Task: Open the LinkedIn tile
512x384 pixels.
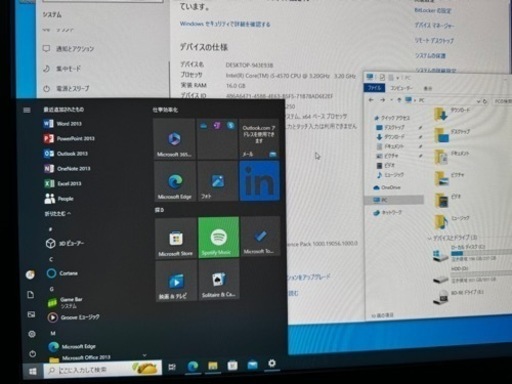Action: [x=259, y=181]
